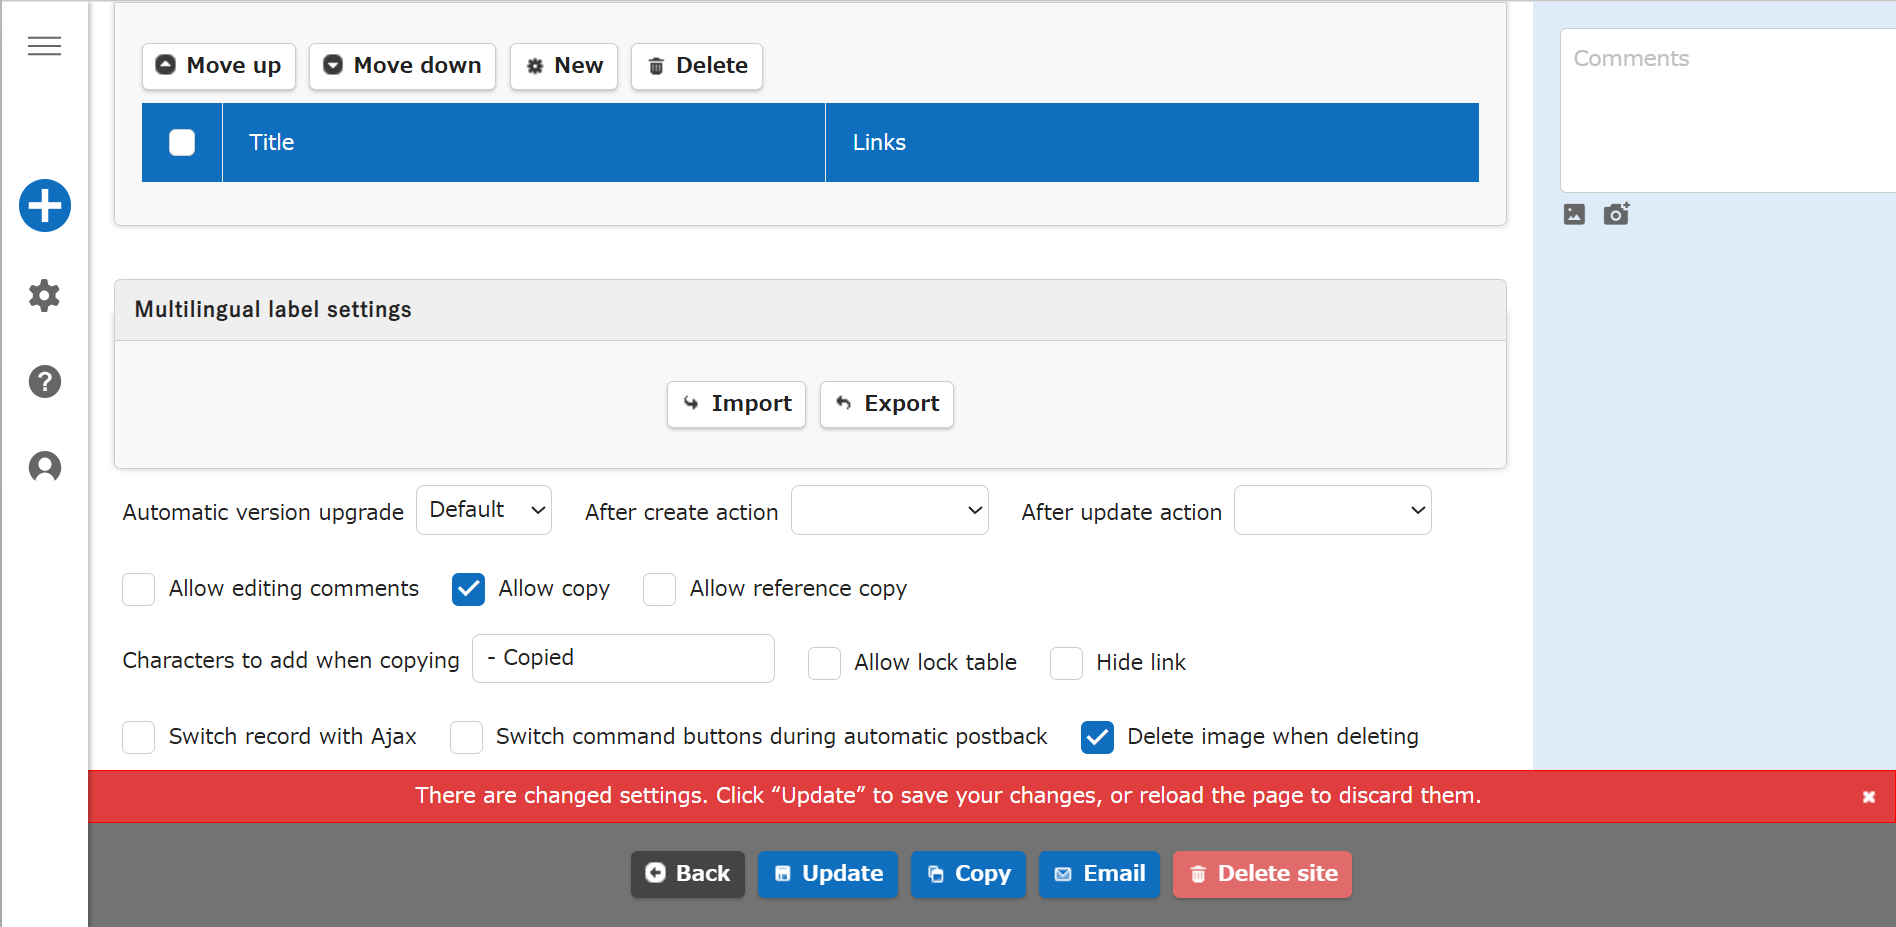The height and width of the screenshot is (927, 1896).
Task: Click the Title column header
Action: tap(524, 143)
